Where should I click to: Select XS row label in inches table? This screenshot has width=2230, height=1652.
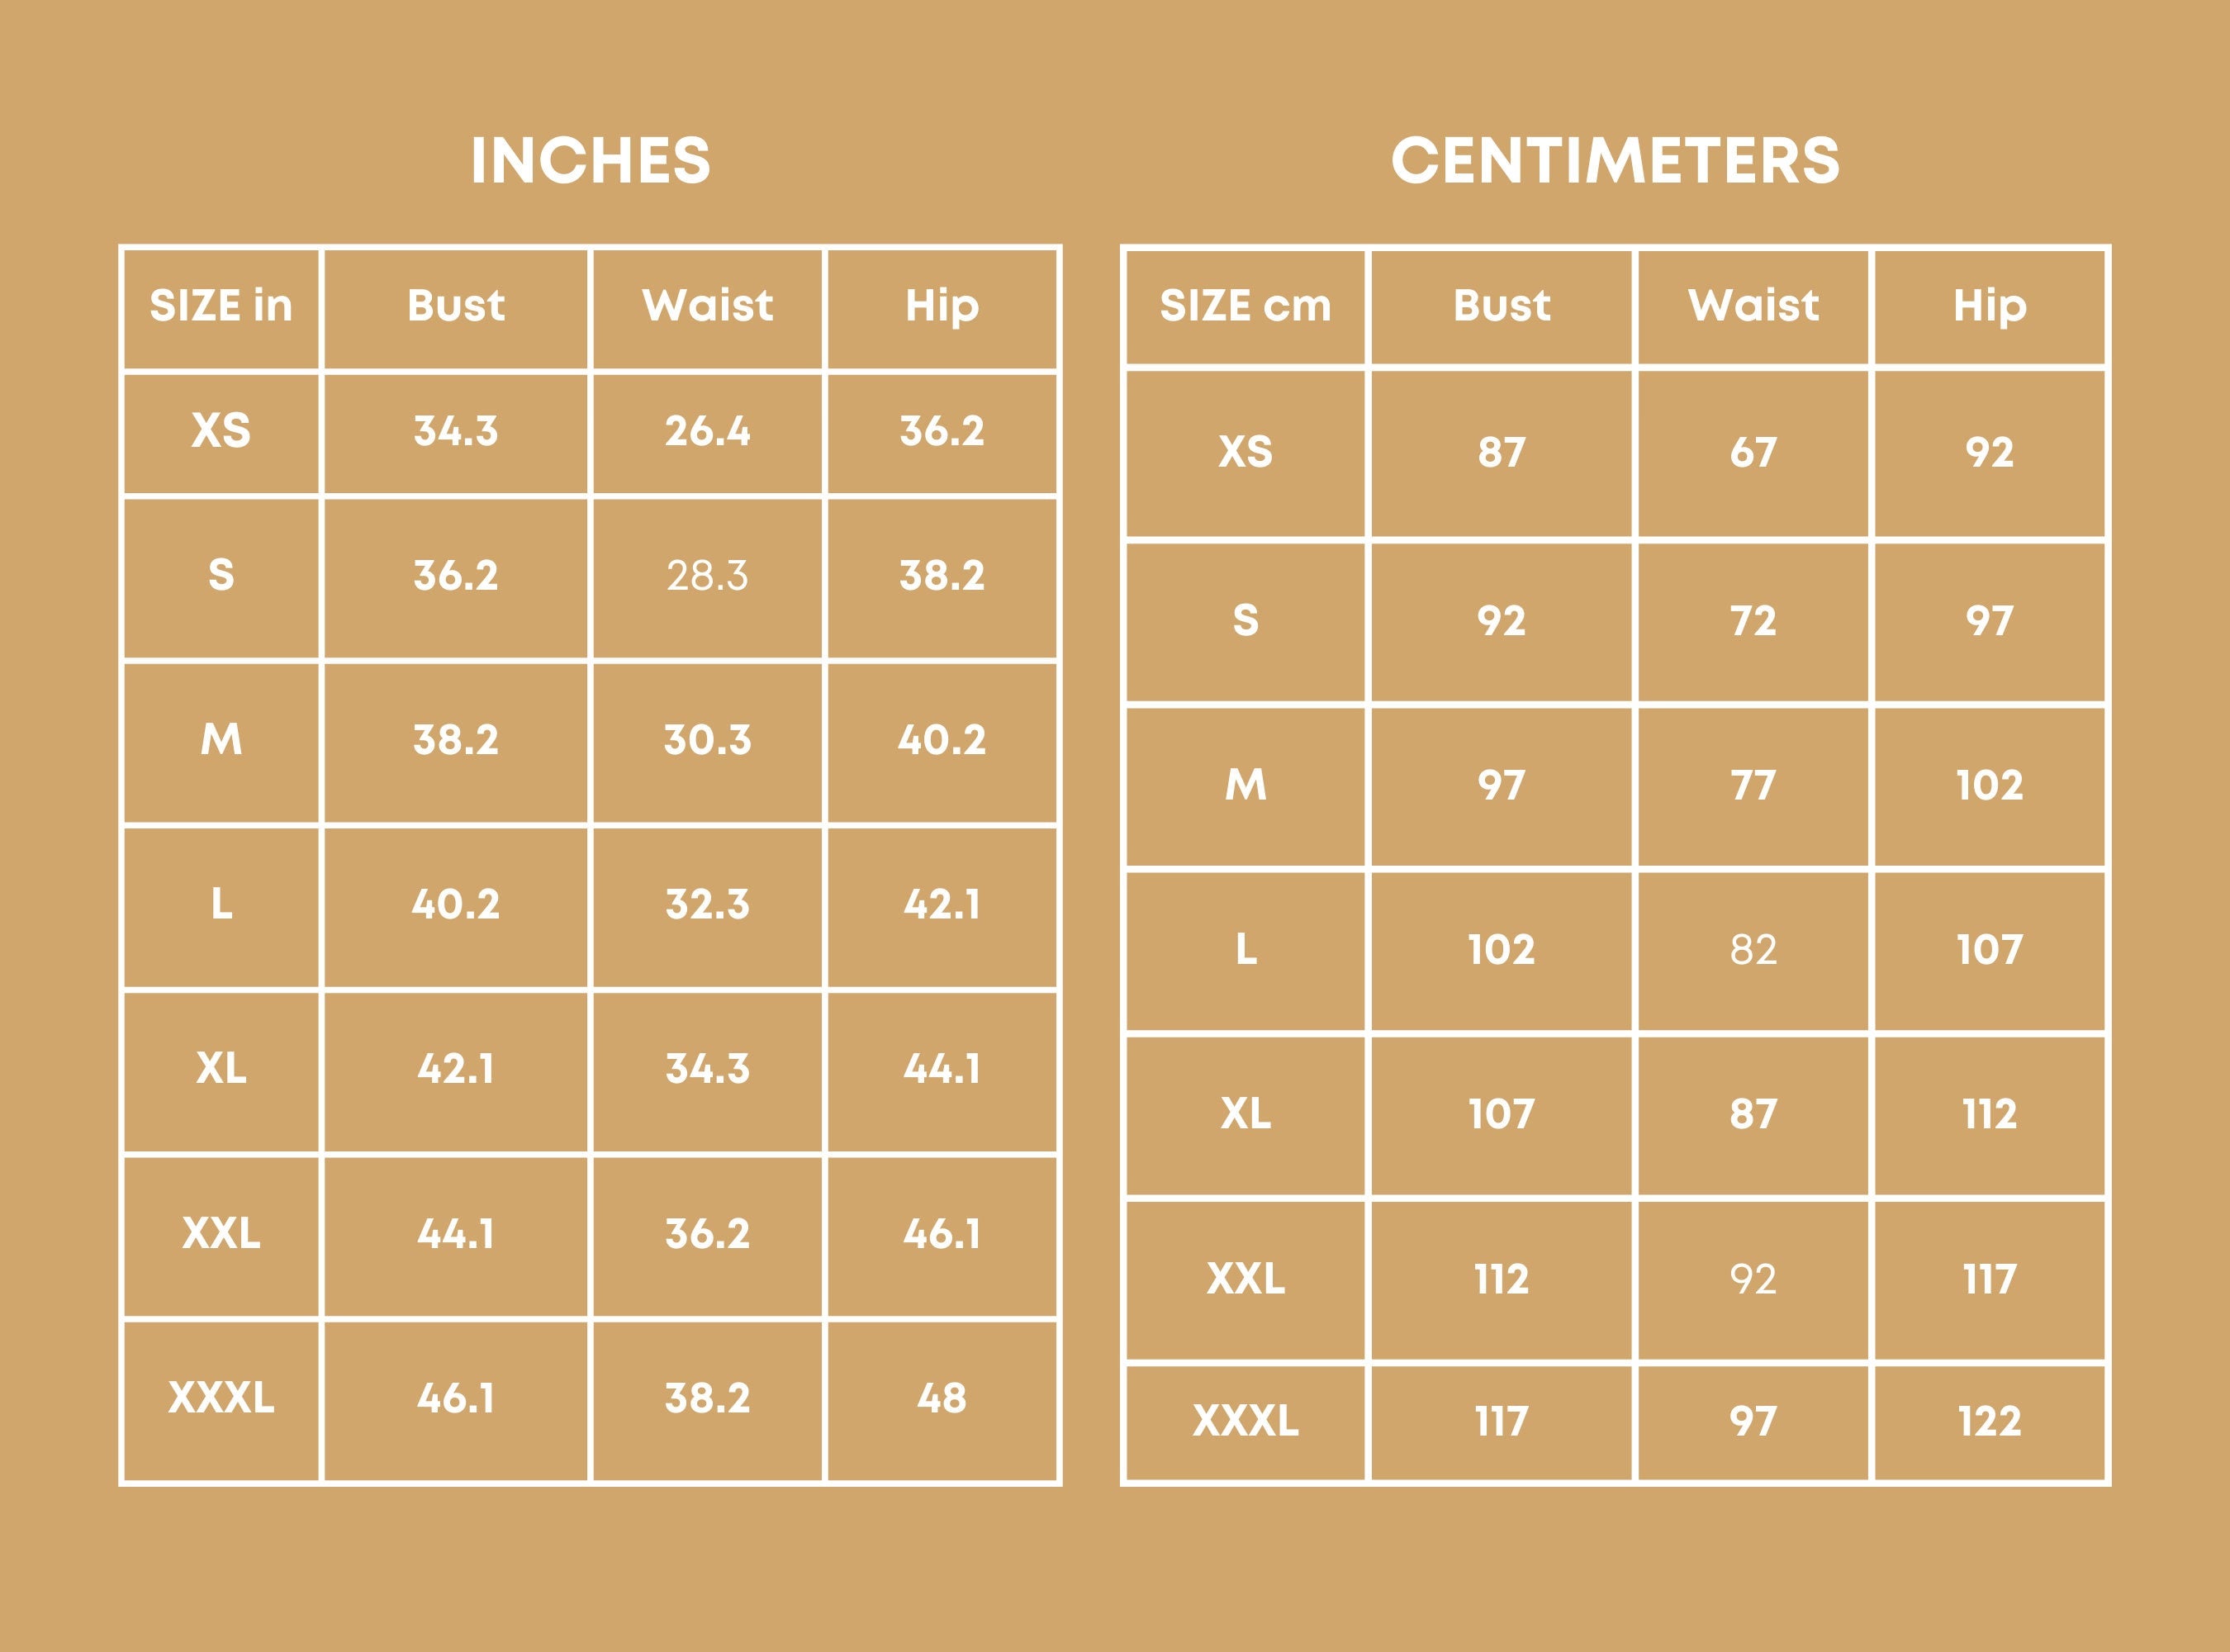(221, 431)
